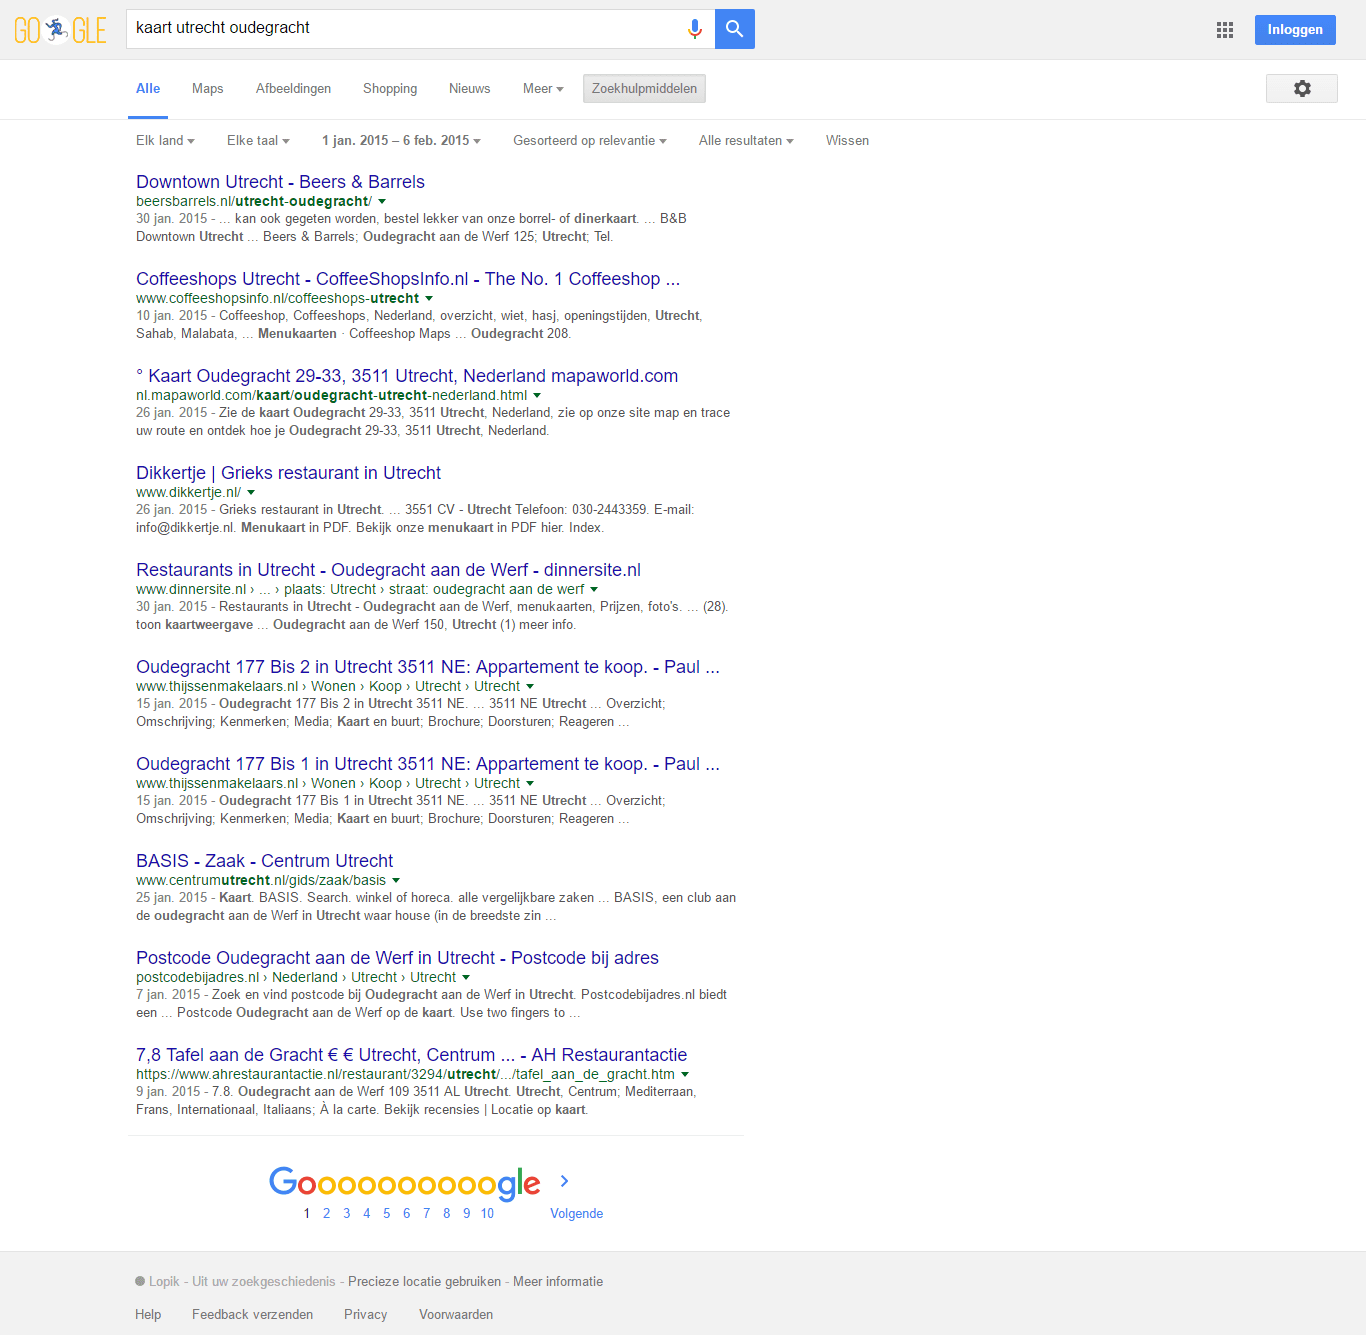Open the Google apps grid
Viewport: 1366px width, 1335px height.
(x=1225, y=30)
